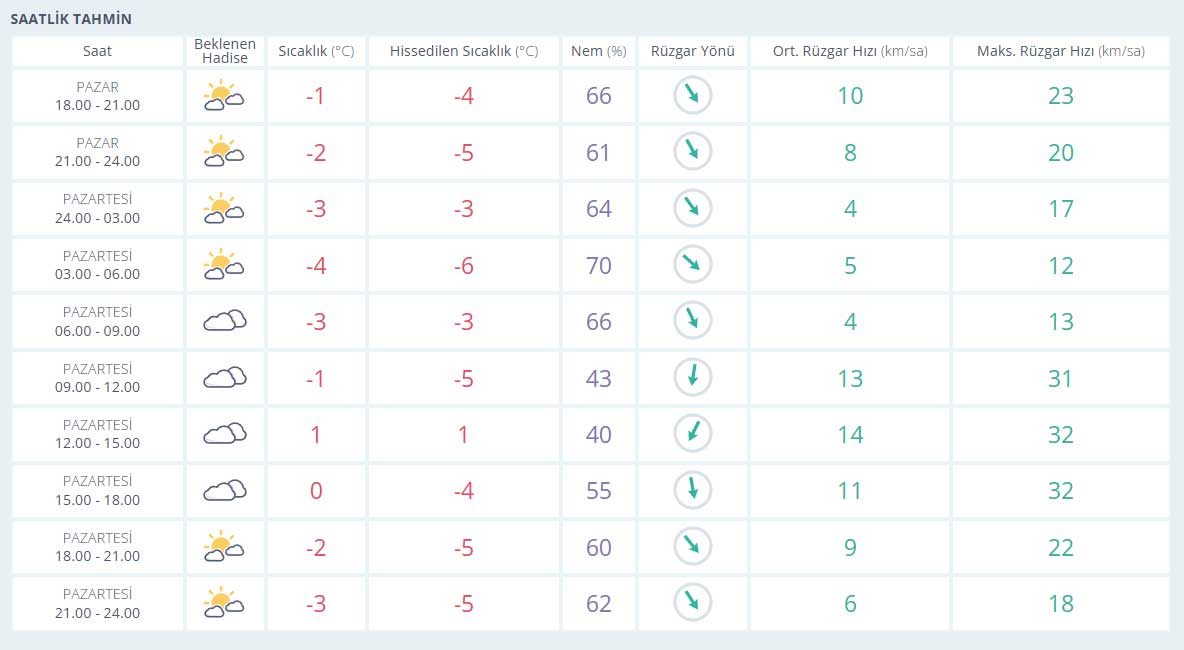Click the cloud icon for Pazartesi 15.00 - 18.00
Image resolution: width=1184 pixels, height=650 pixels.
(x=224, y=491)
